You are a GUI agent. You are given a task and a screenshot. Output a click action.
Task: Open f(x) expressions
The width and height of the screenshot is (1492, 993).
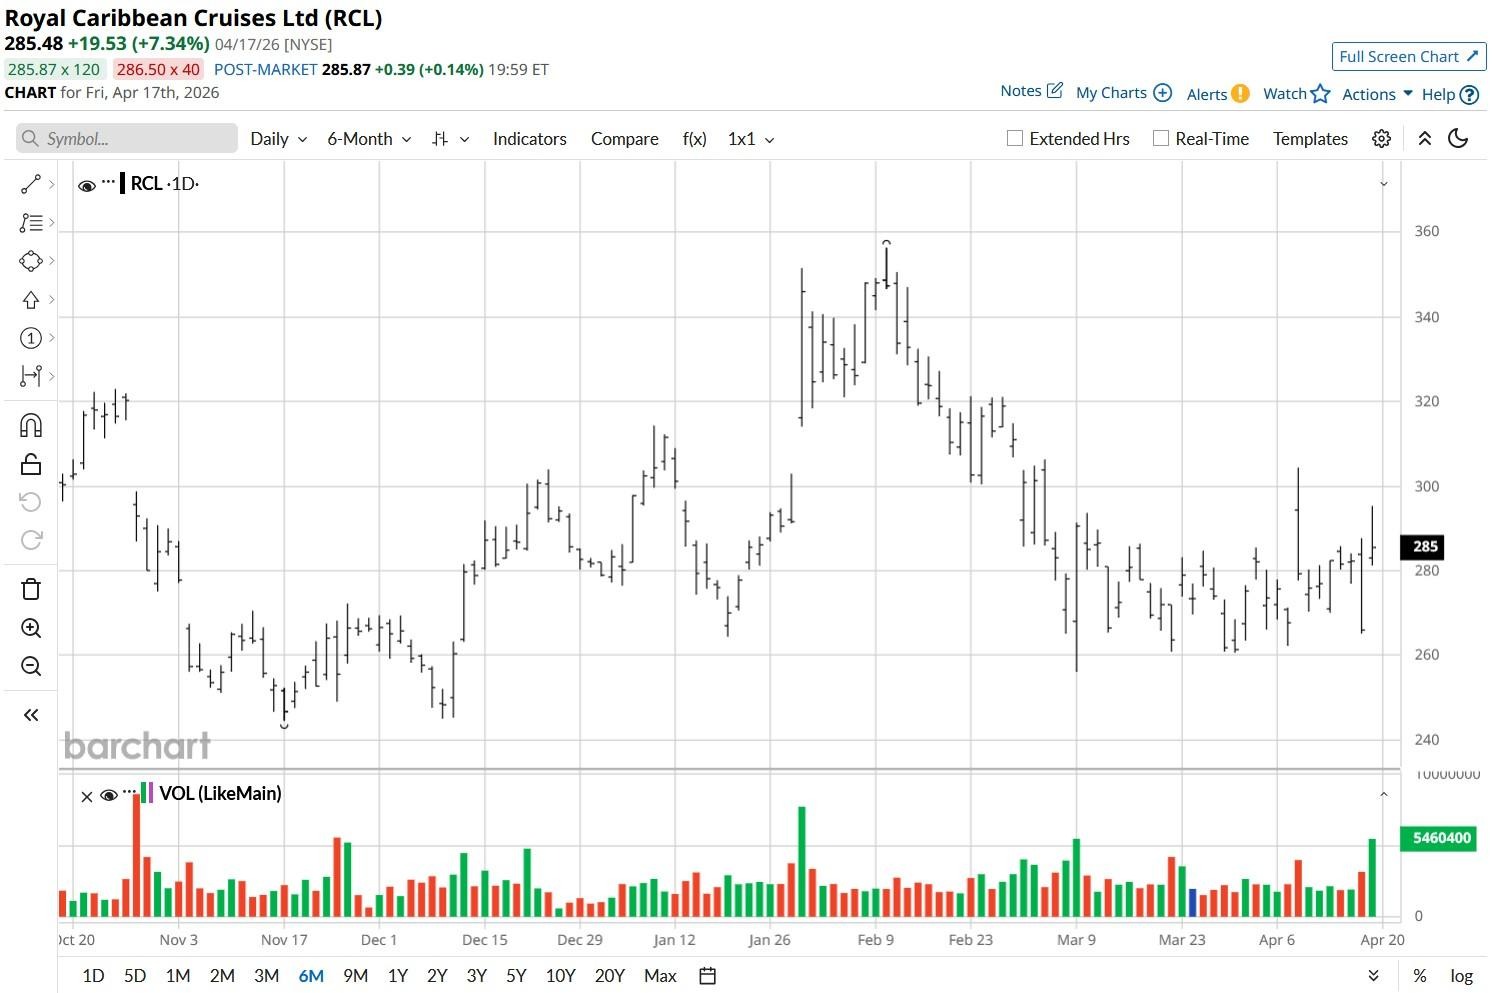click(x=695, y=139)
